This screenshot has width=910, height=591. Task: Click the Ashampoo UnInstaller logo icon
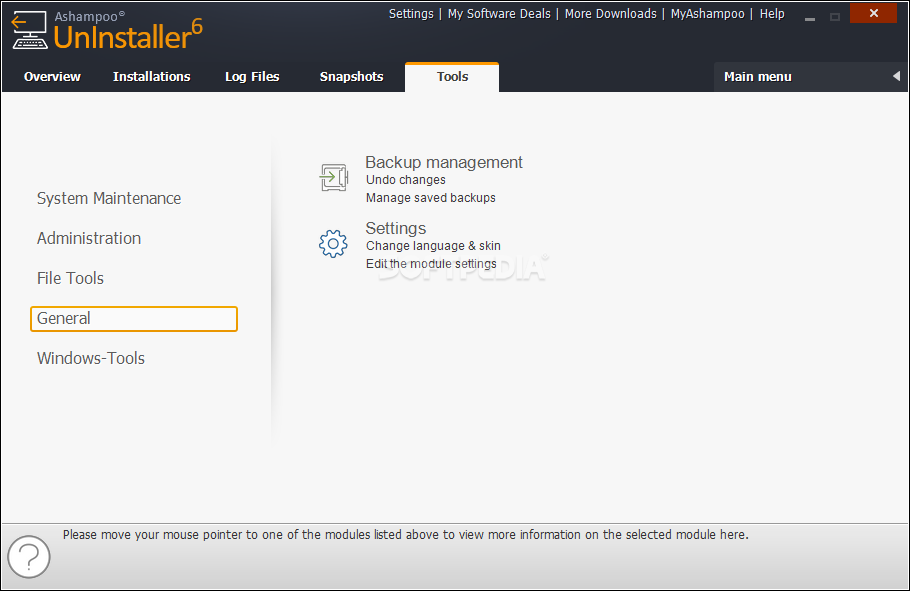30,31
